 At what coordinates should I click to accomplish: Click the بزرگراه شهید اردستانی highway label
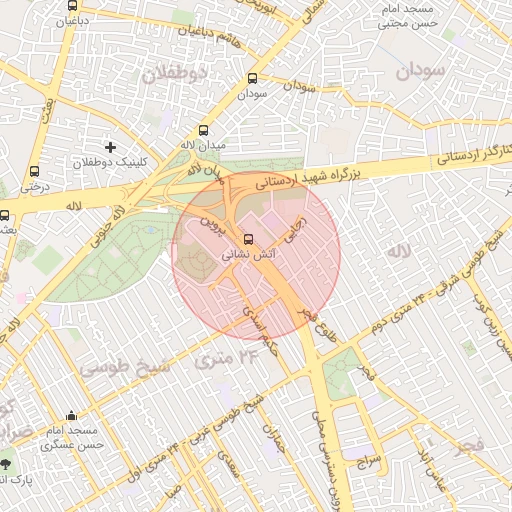pos(308,178)
